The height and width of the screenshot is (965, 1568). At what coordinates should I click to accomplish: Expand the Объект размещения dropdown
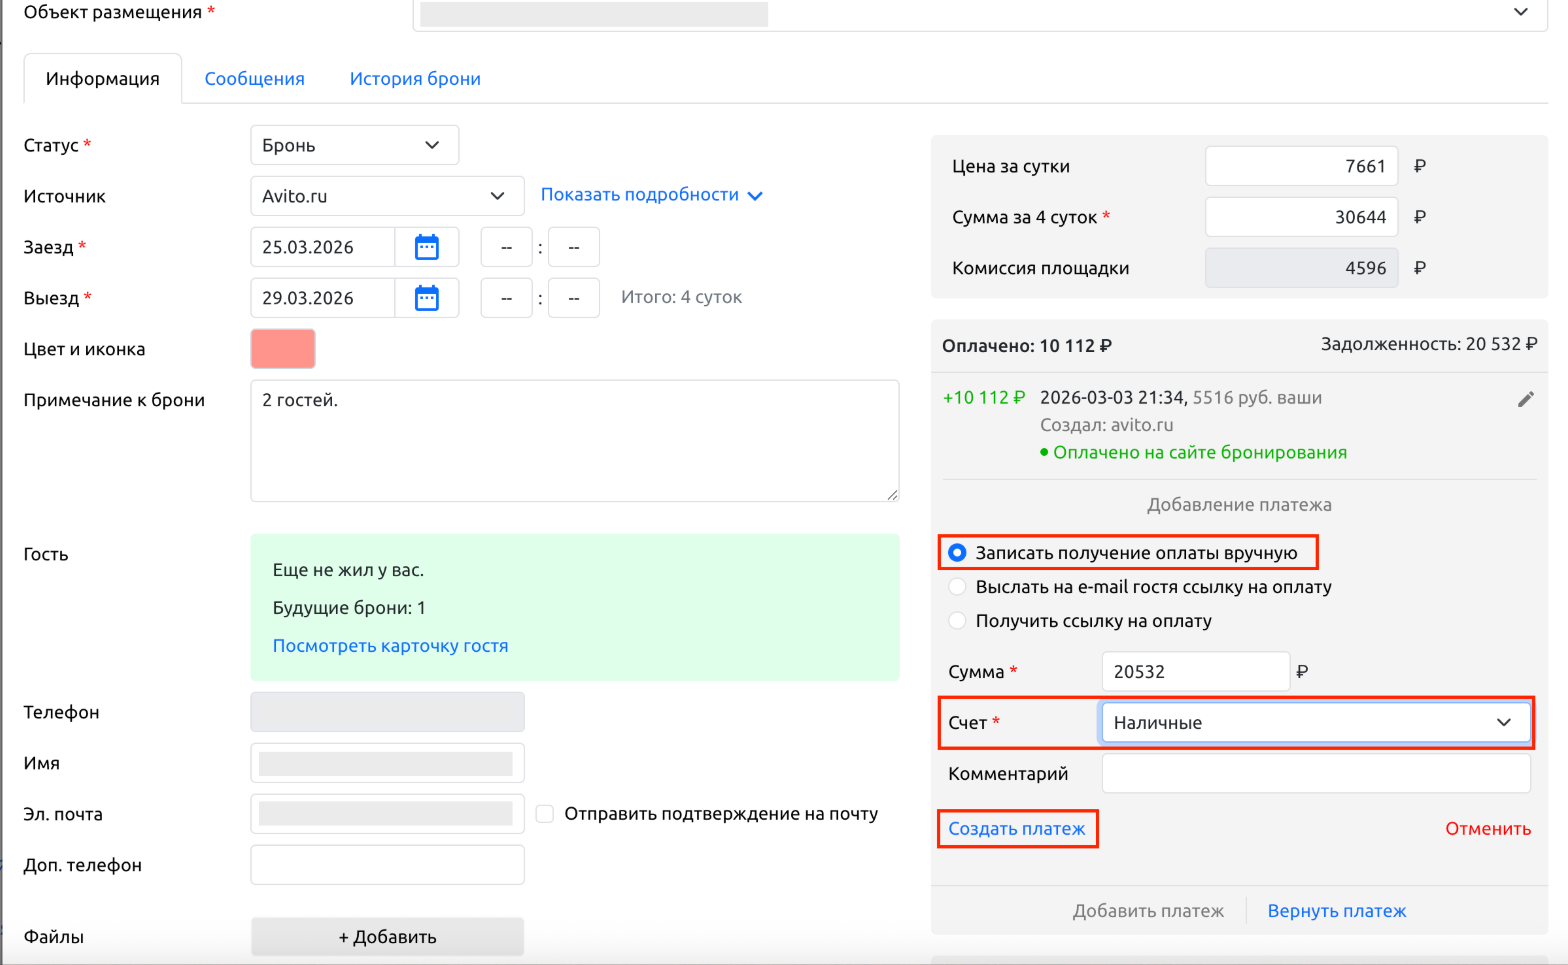980,13
